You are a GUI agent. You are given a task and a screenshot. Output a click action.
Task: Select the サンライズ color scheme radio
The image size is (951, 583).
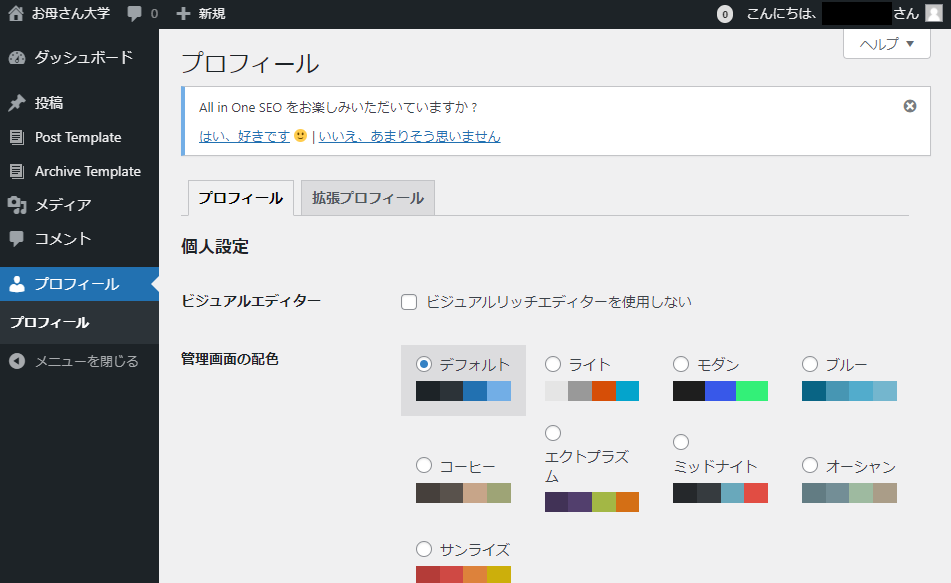pos(424,549)
